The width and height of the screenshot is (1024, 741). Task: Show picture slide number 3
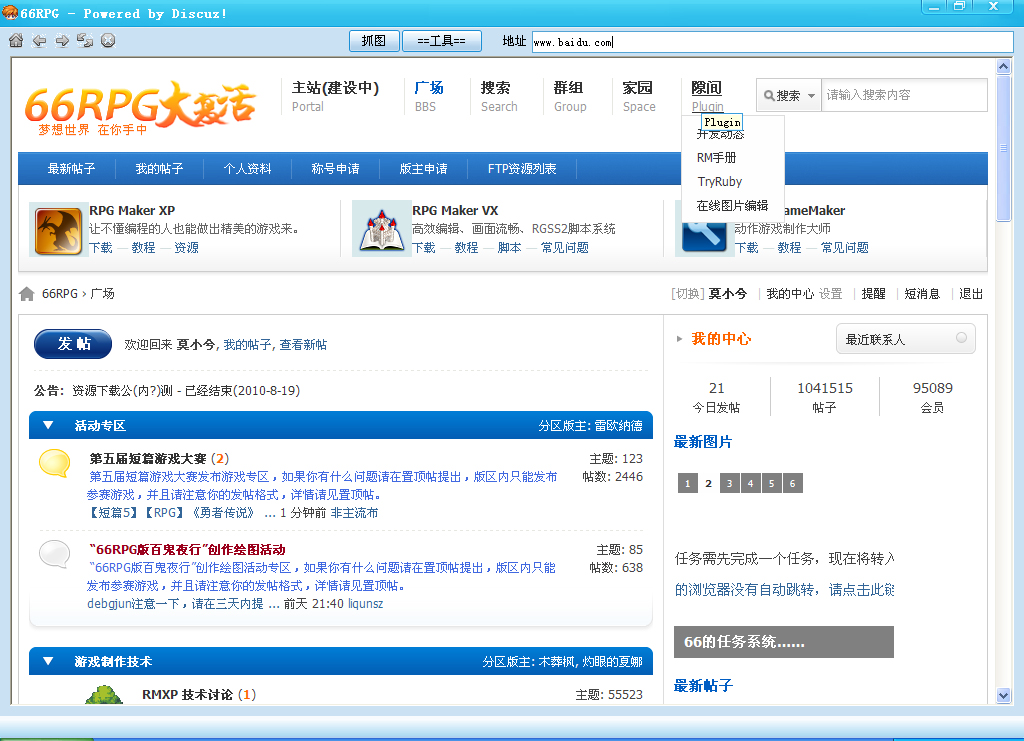coord(729,483)
